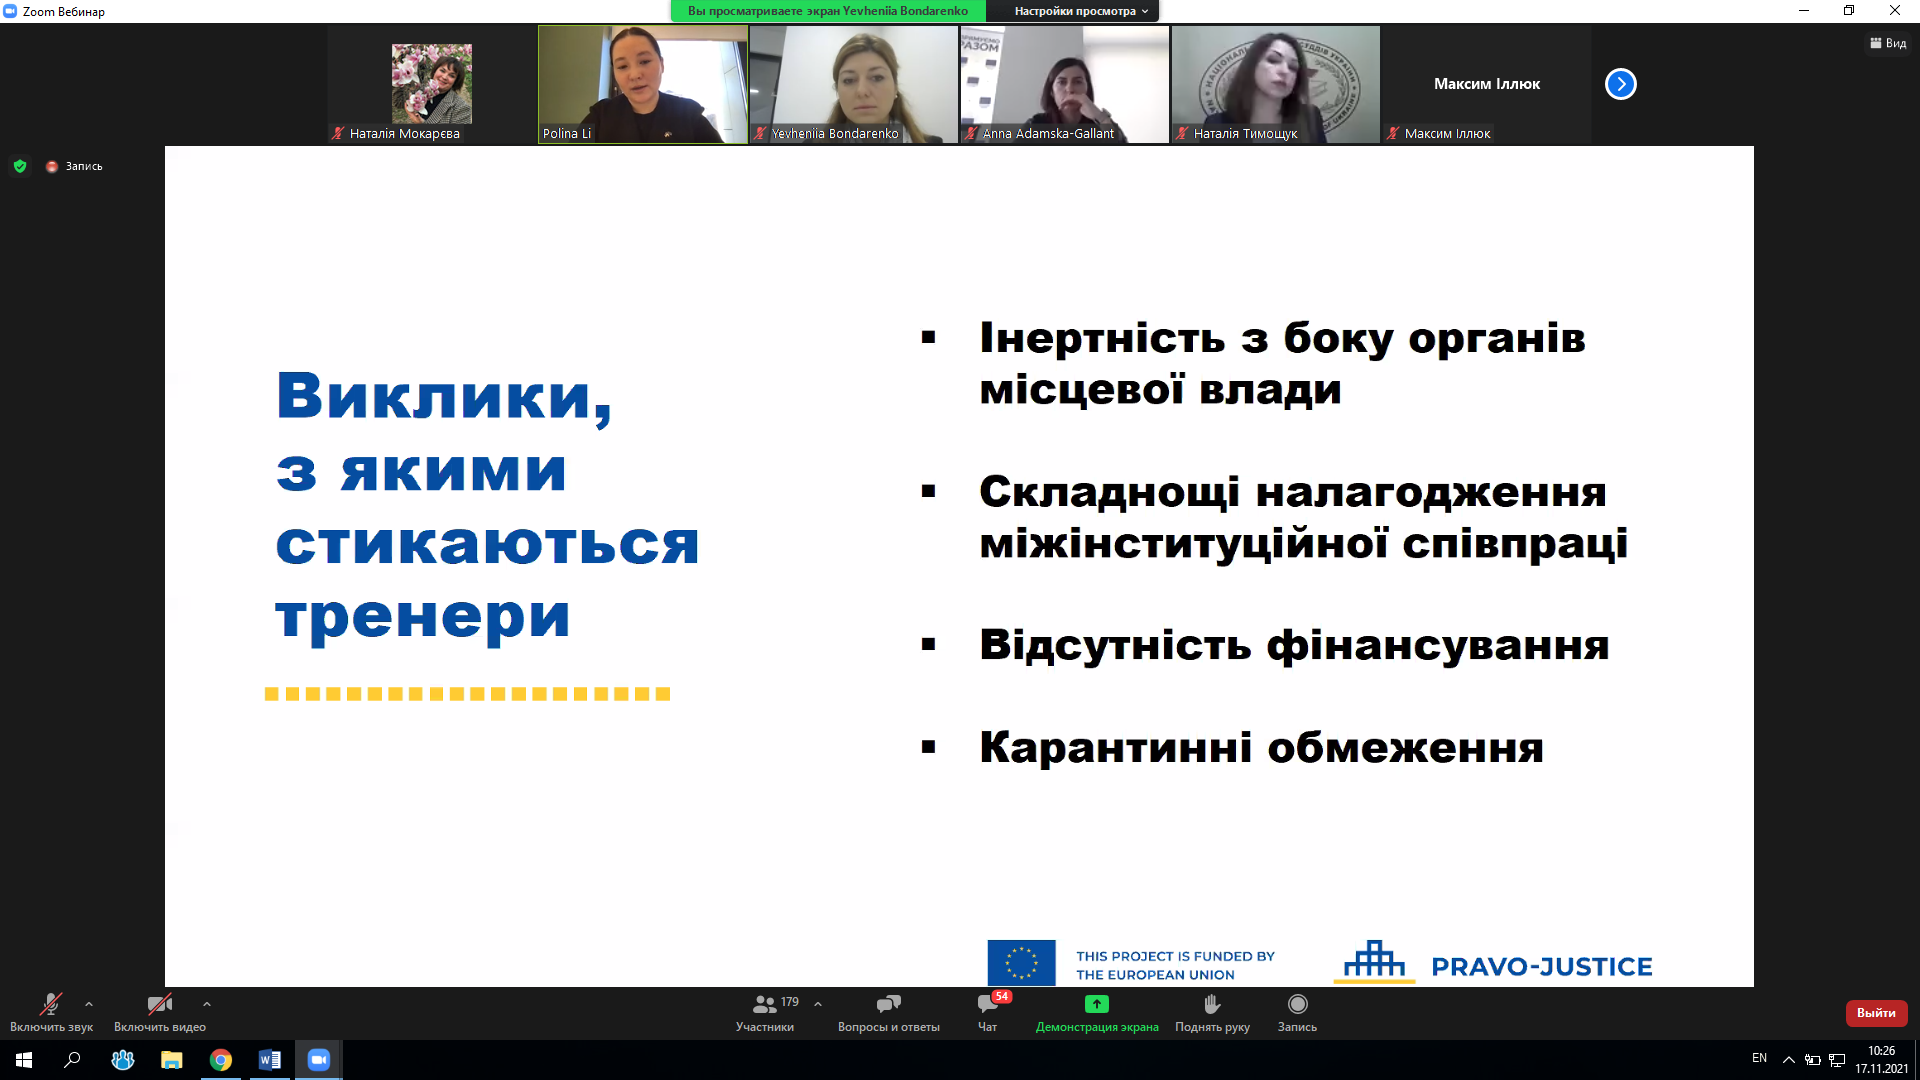This screenshot has height=1080, width=1920.
Task: Open the Chat with 54 messages
Action: (988, 1004)
